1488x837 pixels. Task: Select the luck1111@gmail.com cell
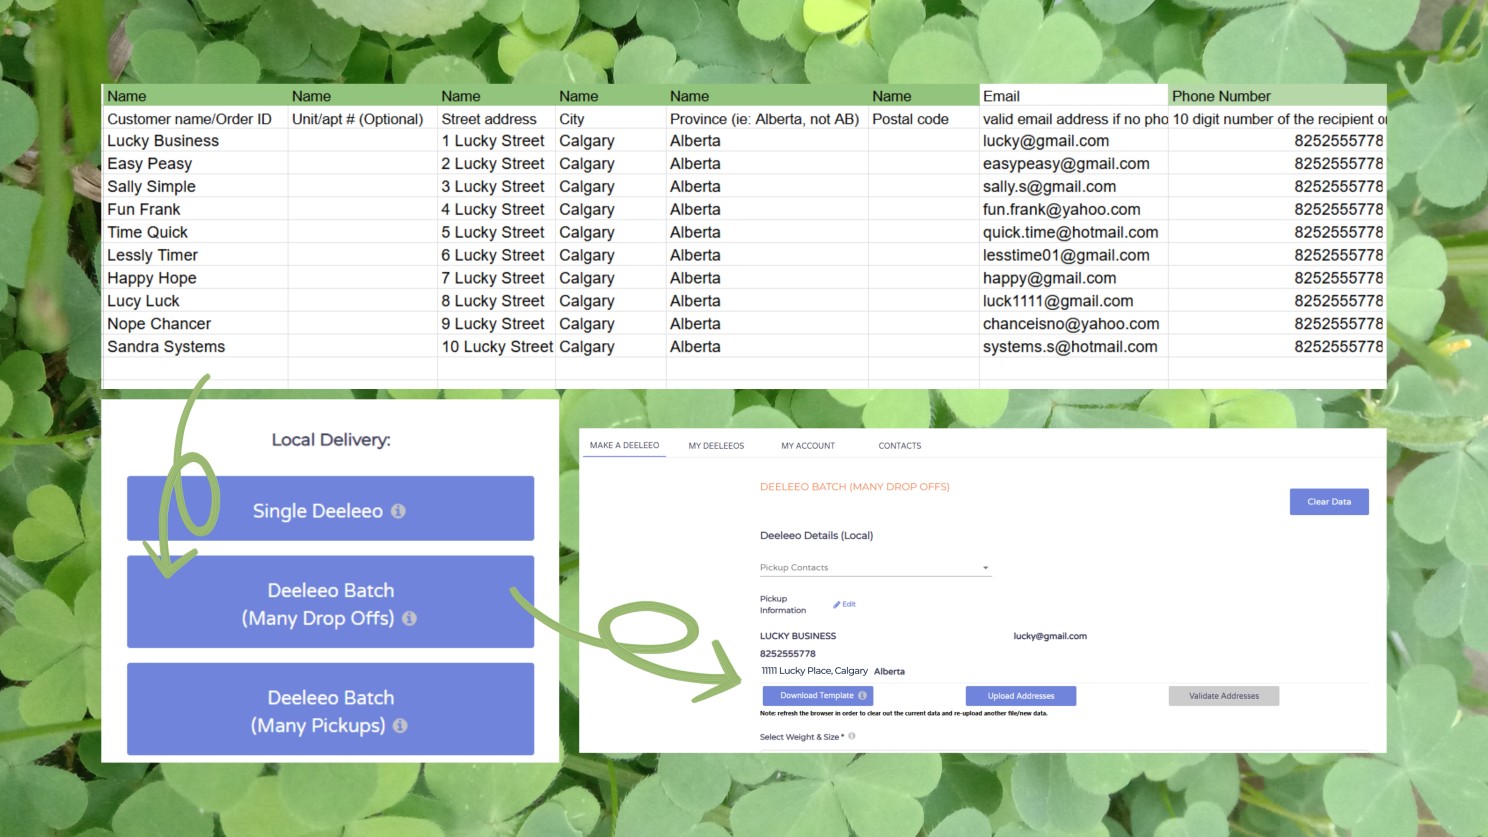pos(1073,301)
